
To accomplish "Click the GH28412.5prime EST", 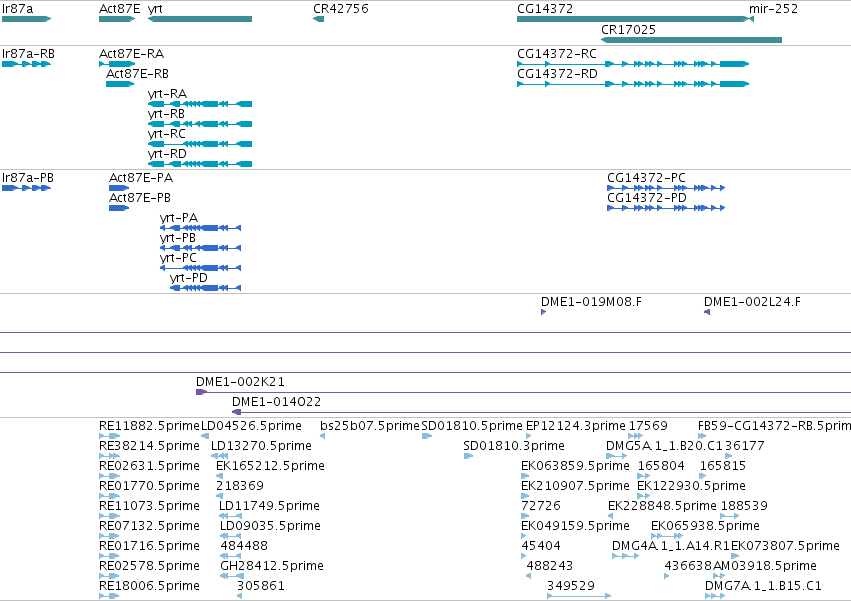I will coord(232,576).
